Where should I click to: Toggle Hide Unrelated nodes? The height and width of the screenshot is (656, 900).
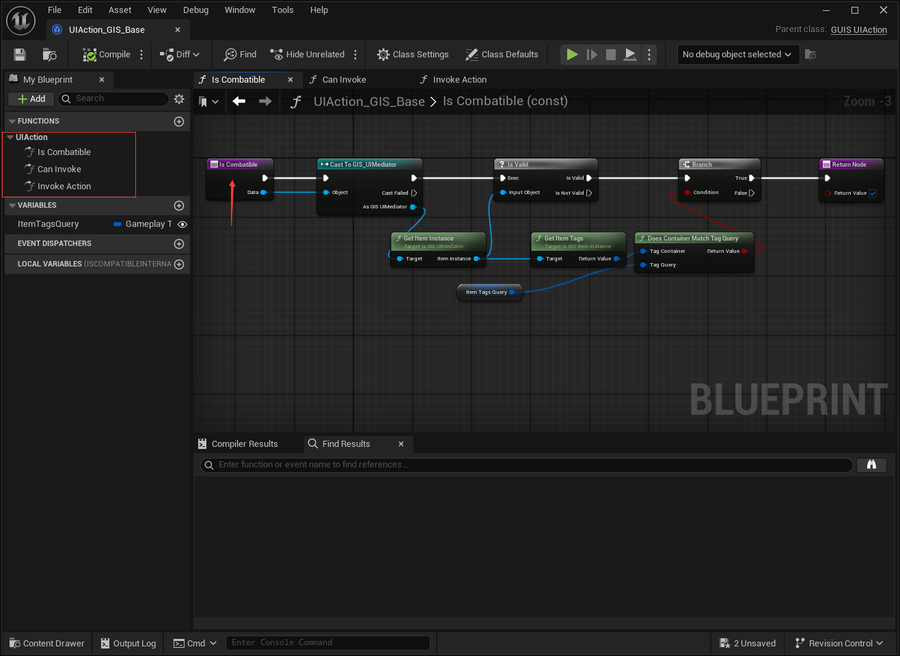(307, 55)
